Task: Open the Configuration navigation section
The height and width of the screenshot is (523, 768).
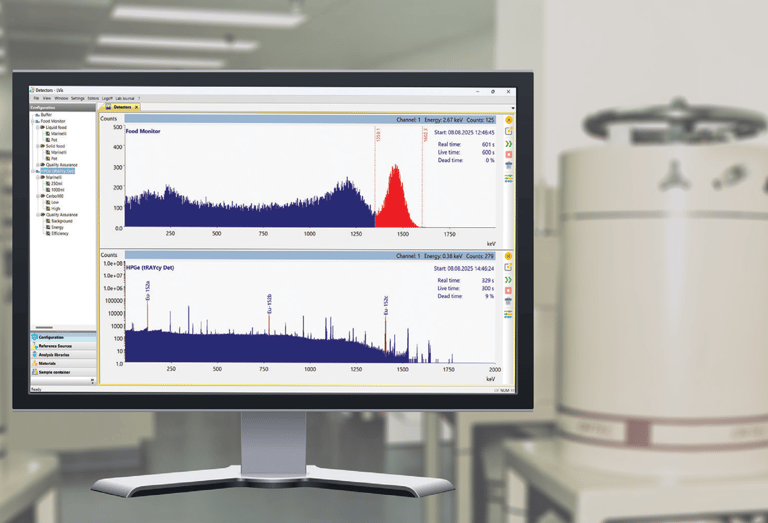Action: pyautogui.click(x=63, y=337)
